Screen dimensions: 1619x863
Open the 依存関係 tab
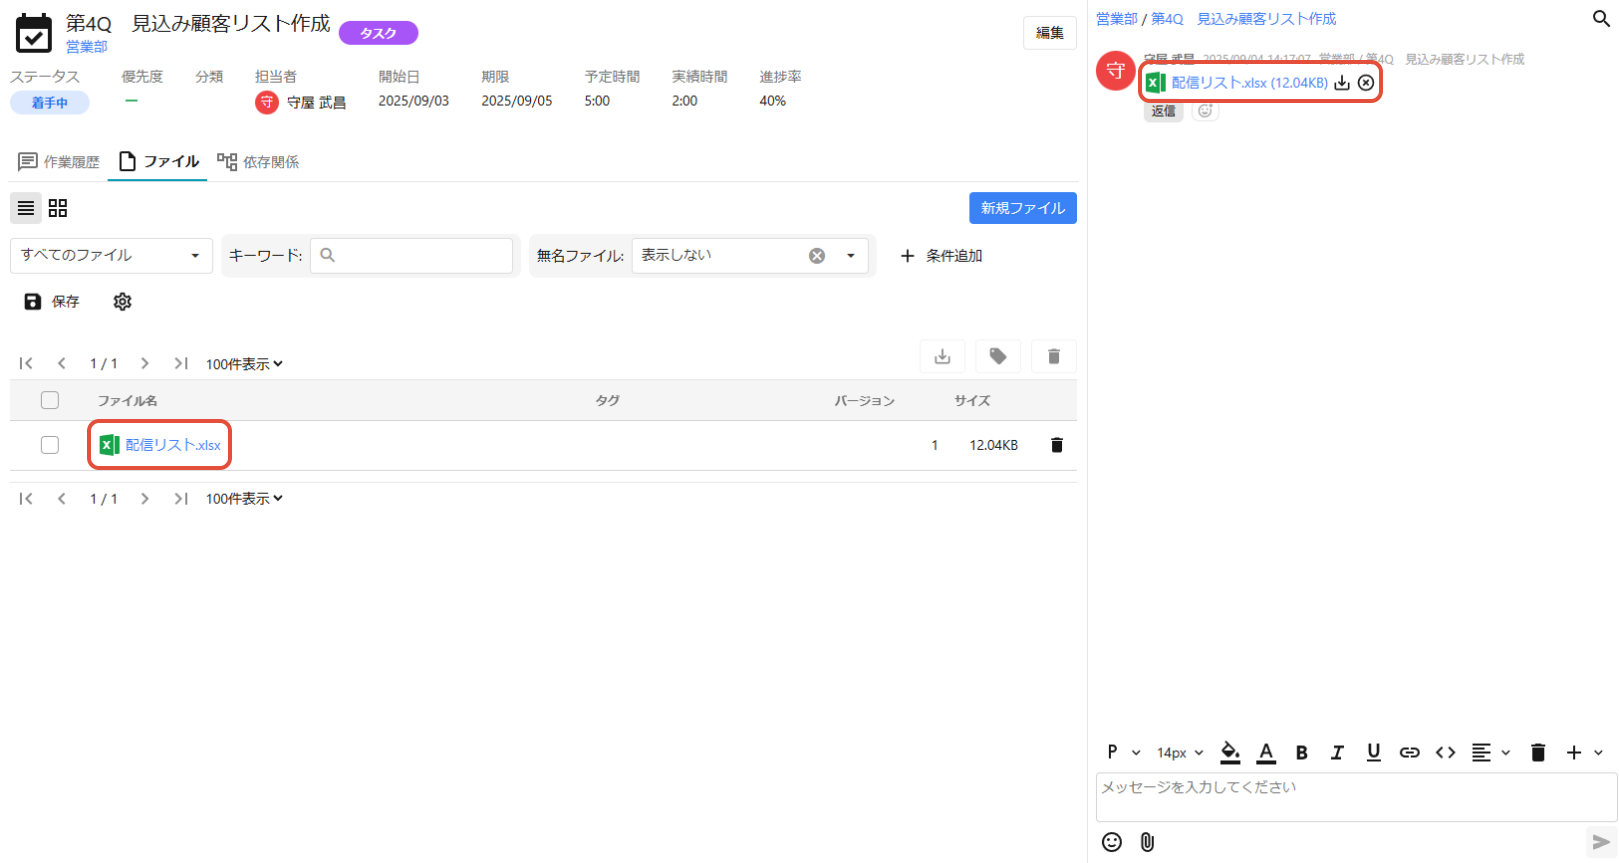(258, 162)
